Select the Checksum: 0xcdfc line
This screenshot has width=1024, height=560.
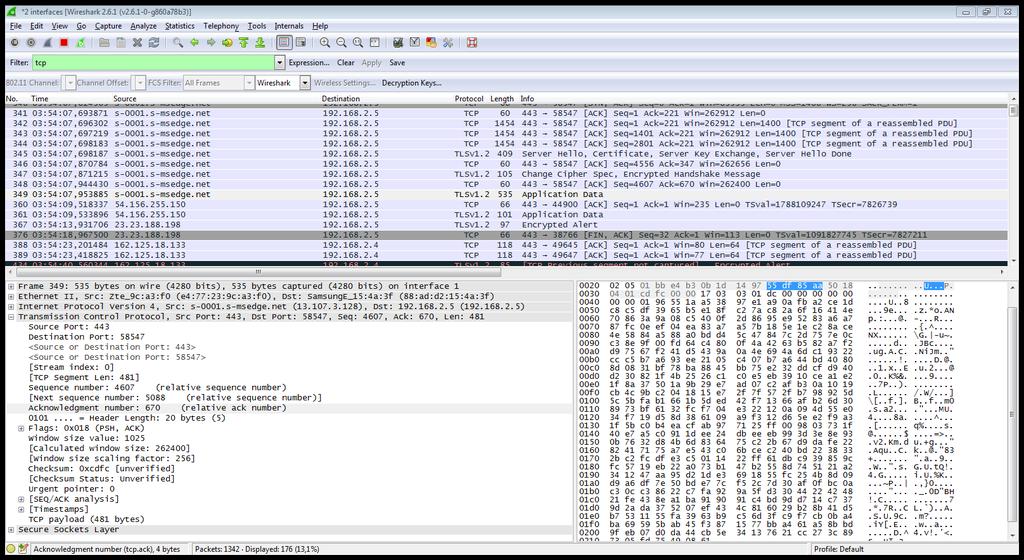click(101, 469)
